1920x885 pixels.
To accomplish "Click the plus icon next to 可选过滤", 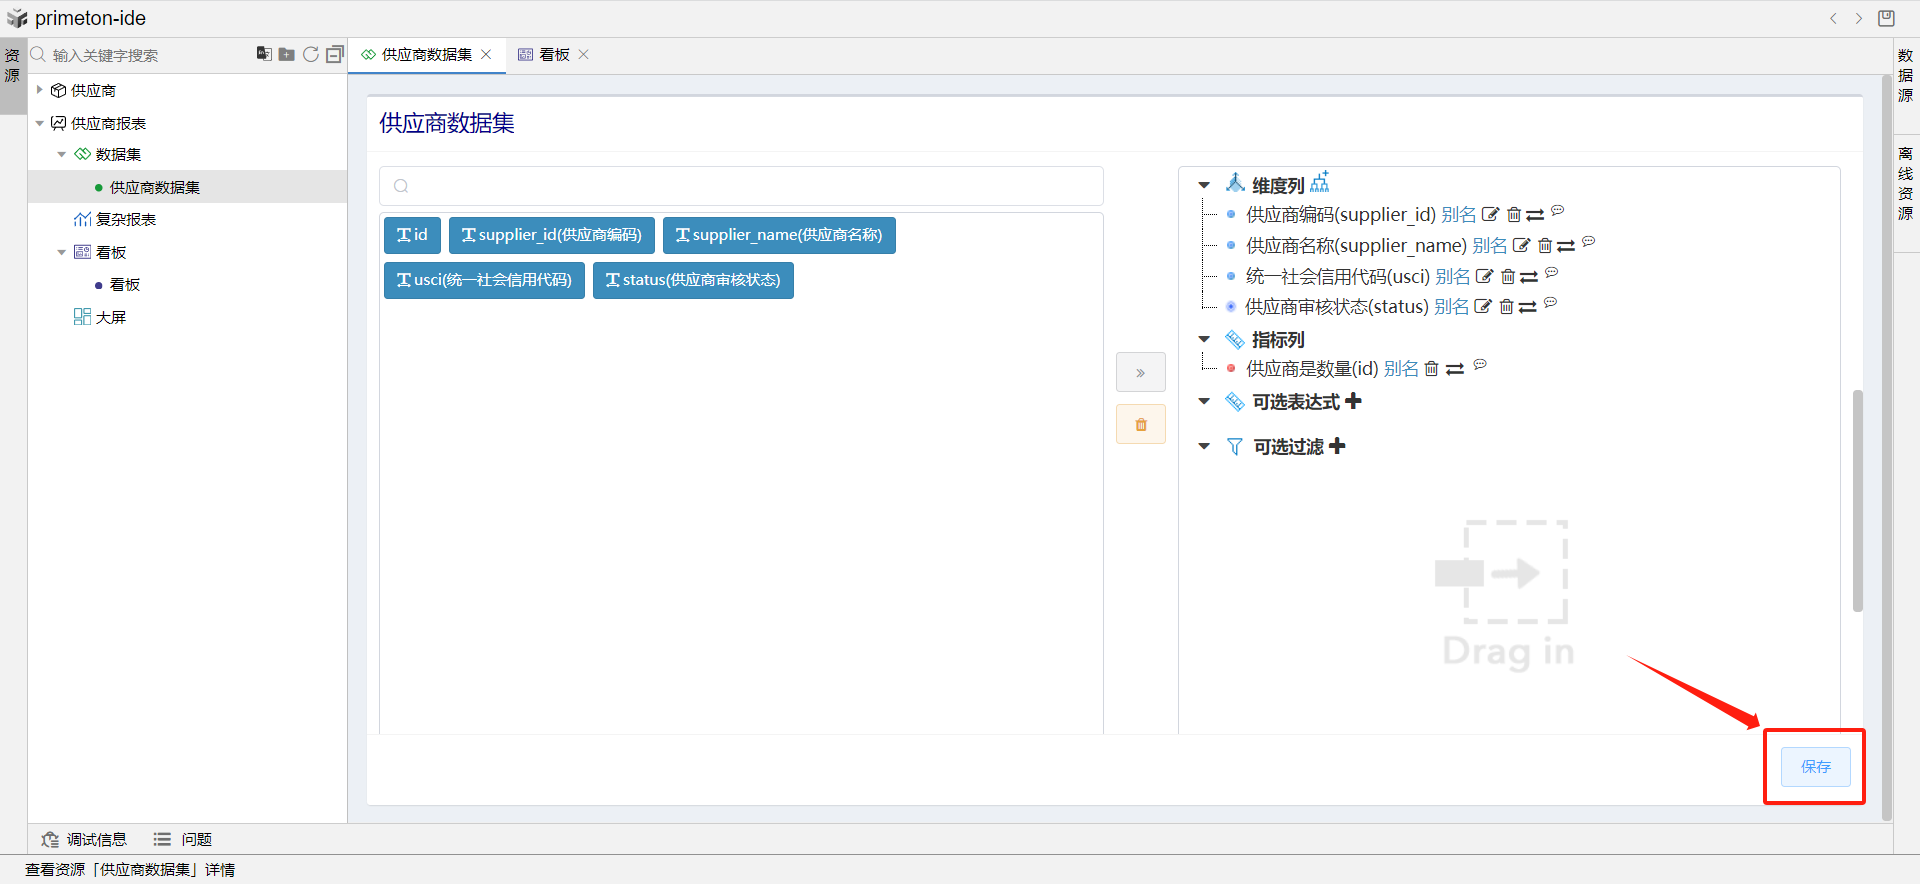I will 1338,446.
